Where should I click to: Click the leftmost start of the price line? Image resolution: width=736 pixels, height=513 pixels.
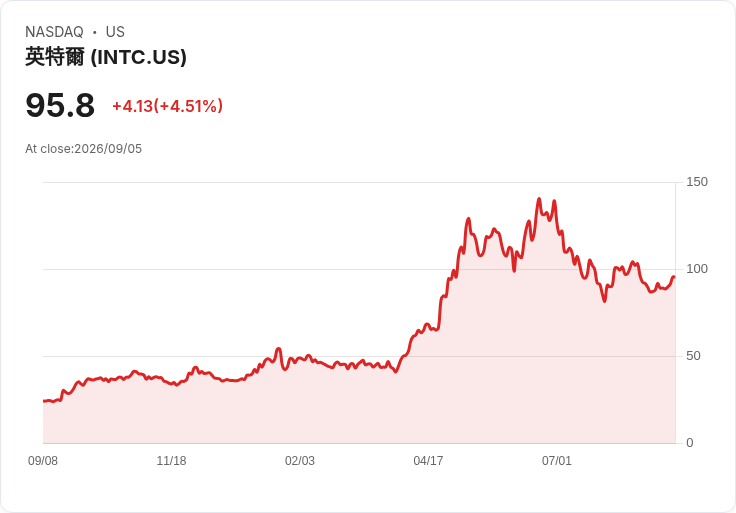coord(44,401)
